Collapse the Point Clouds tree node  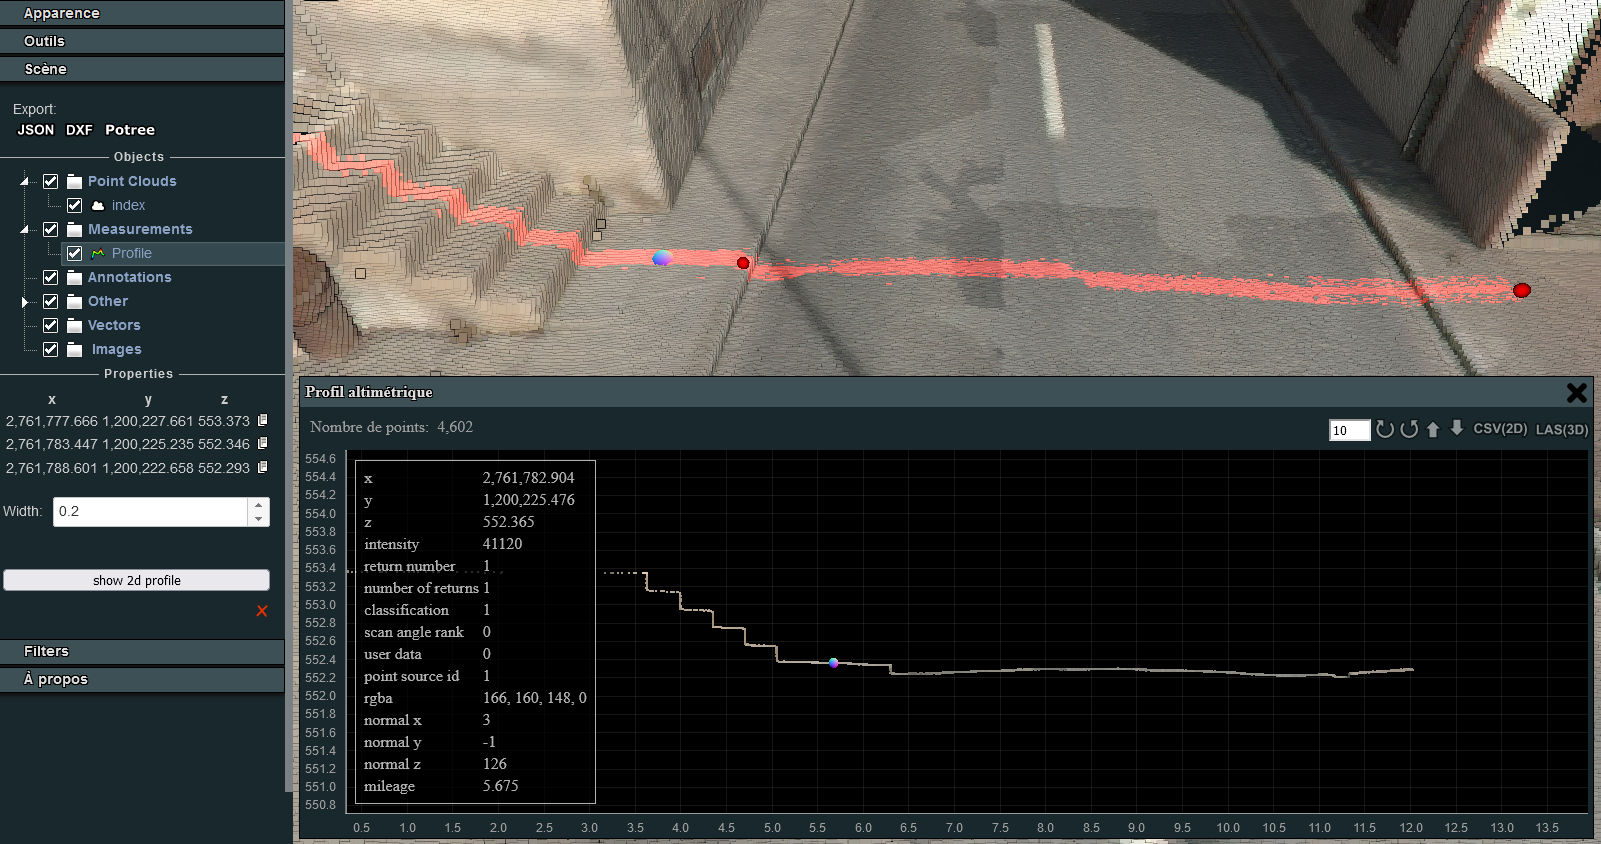click(x=25, y=181)
